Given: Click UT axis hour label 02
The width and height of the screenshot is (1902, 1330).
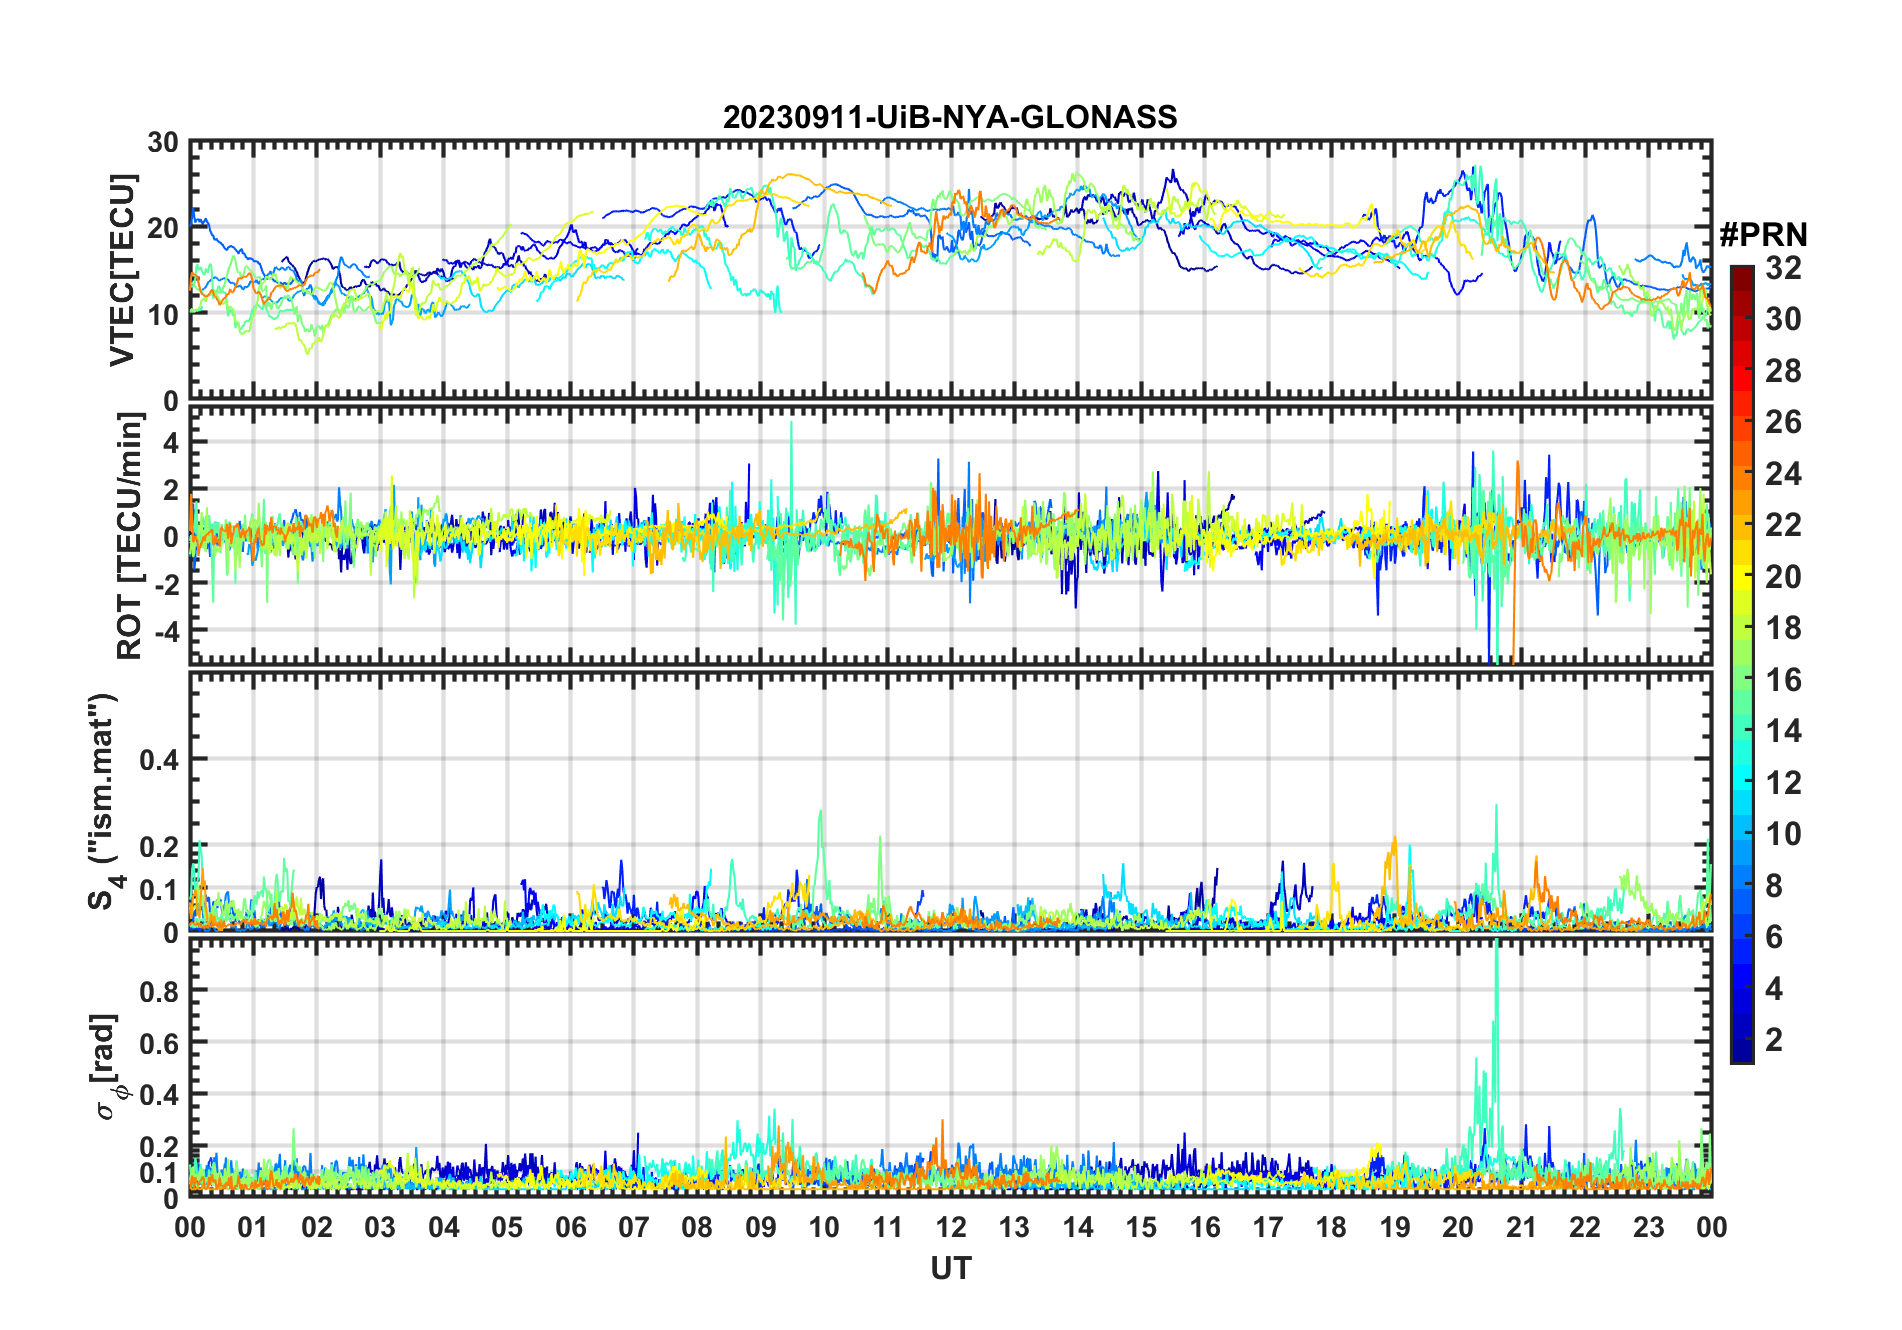Looking at the screenshot, I should 317,1227.
